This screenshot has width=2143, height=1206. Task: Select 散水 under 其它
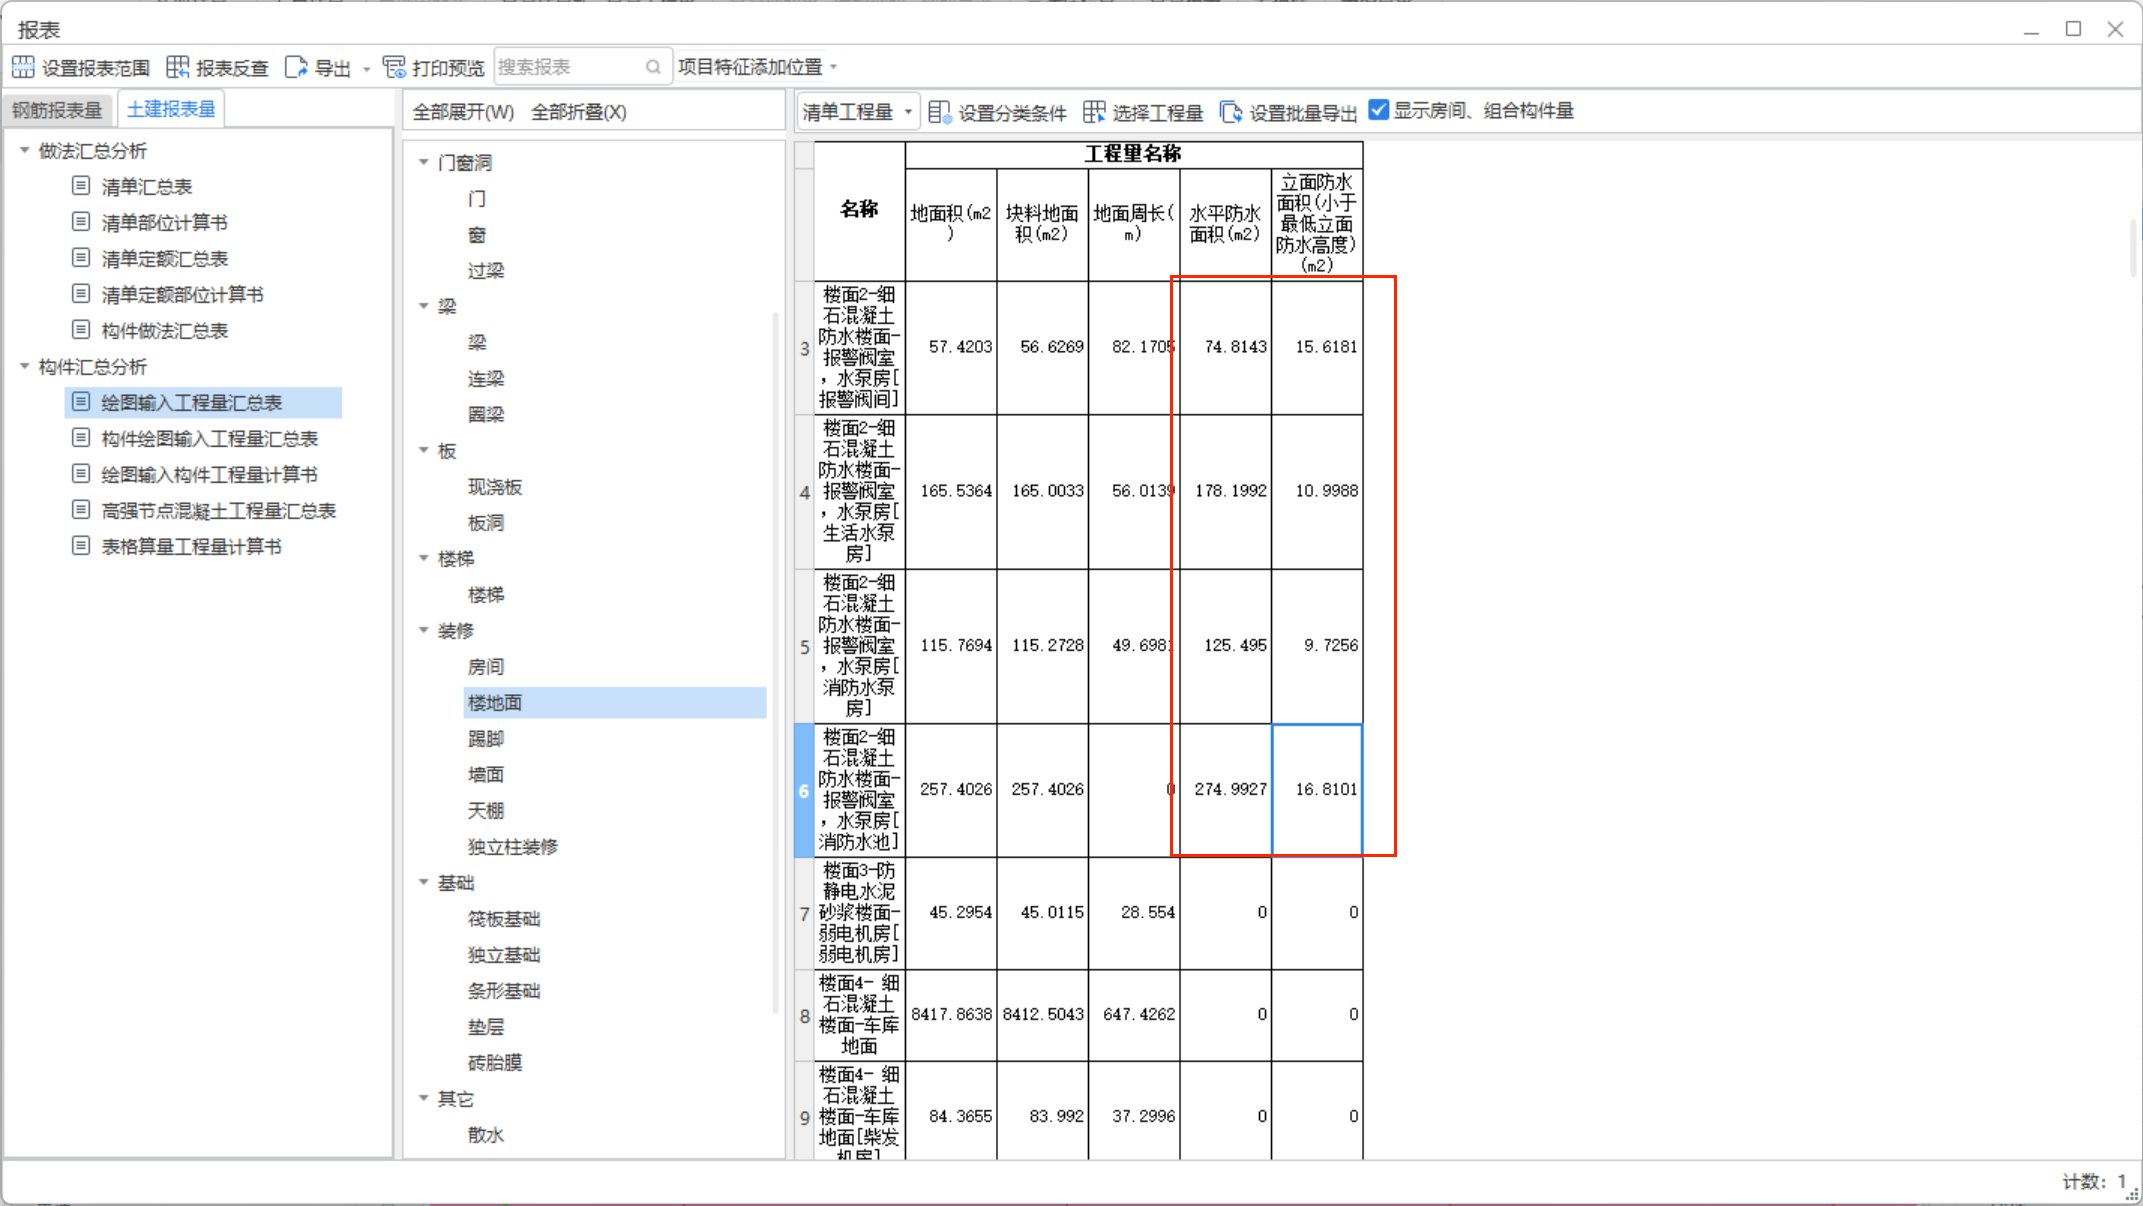tap(486, 1134)
